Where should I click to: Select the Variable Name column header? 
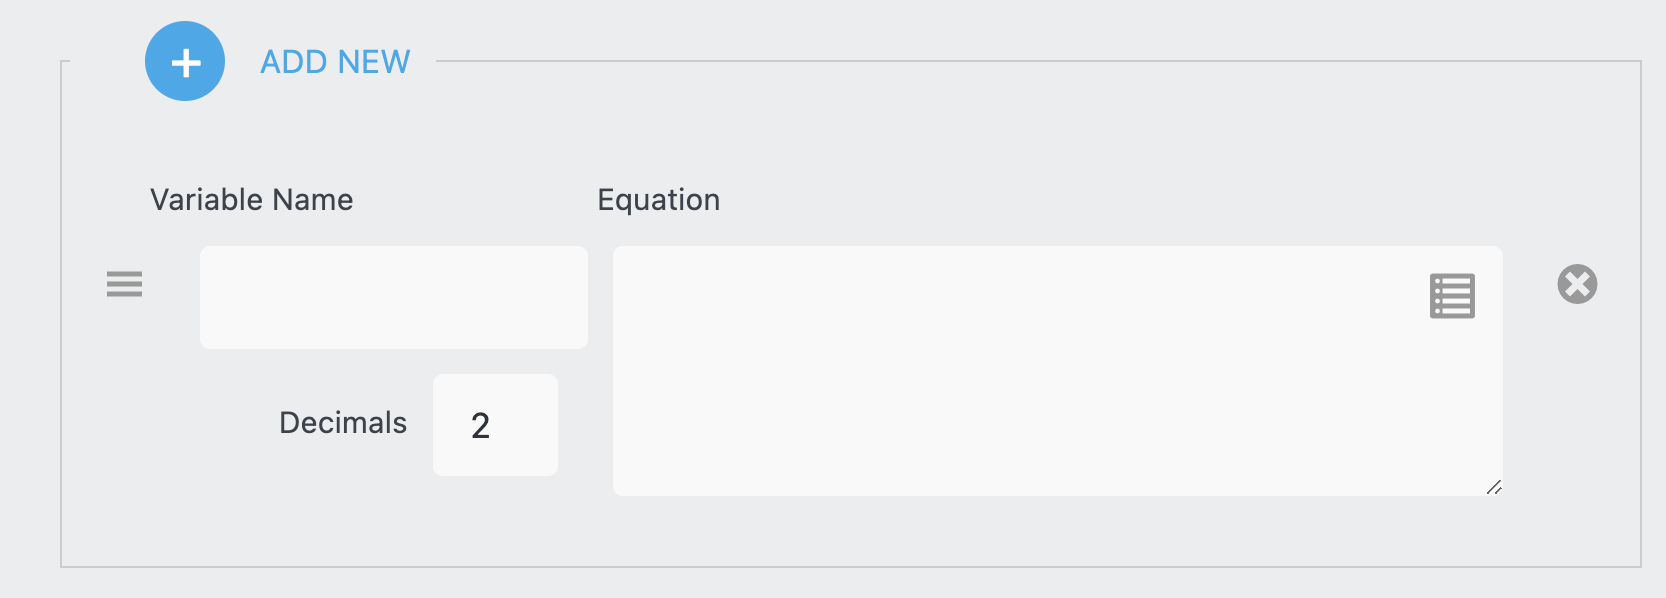(x=251, y=199)
